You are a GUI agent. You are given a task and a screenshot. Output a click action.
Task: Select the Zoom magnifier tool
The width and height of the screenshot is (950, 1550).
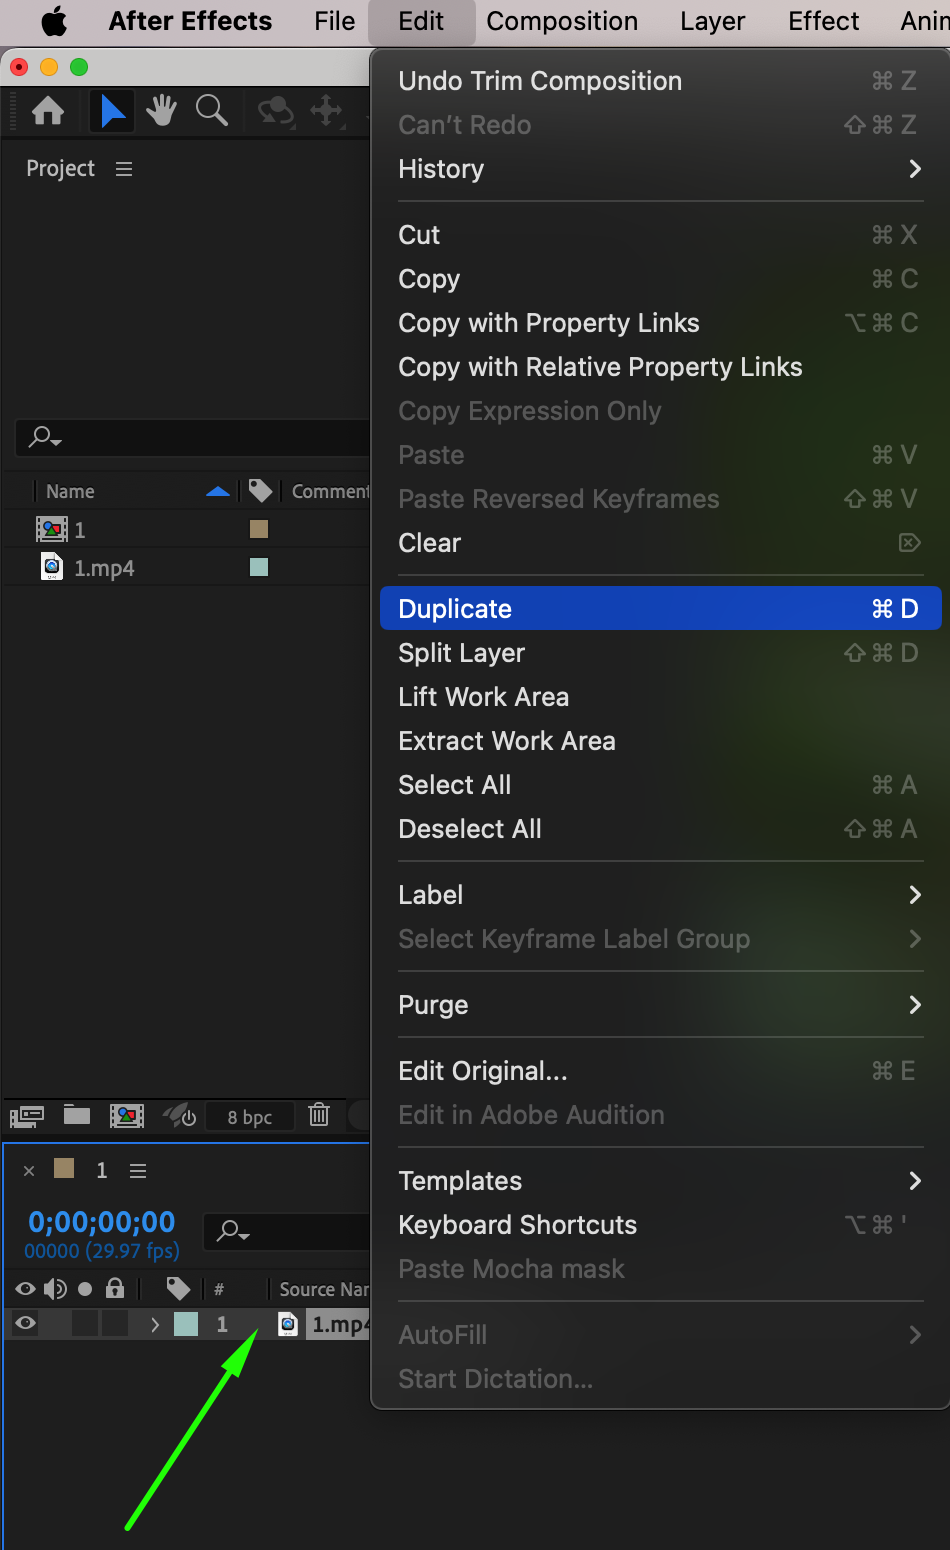pyautogui.click(x=212, y=111)
